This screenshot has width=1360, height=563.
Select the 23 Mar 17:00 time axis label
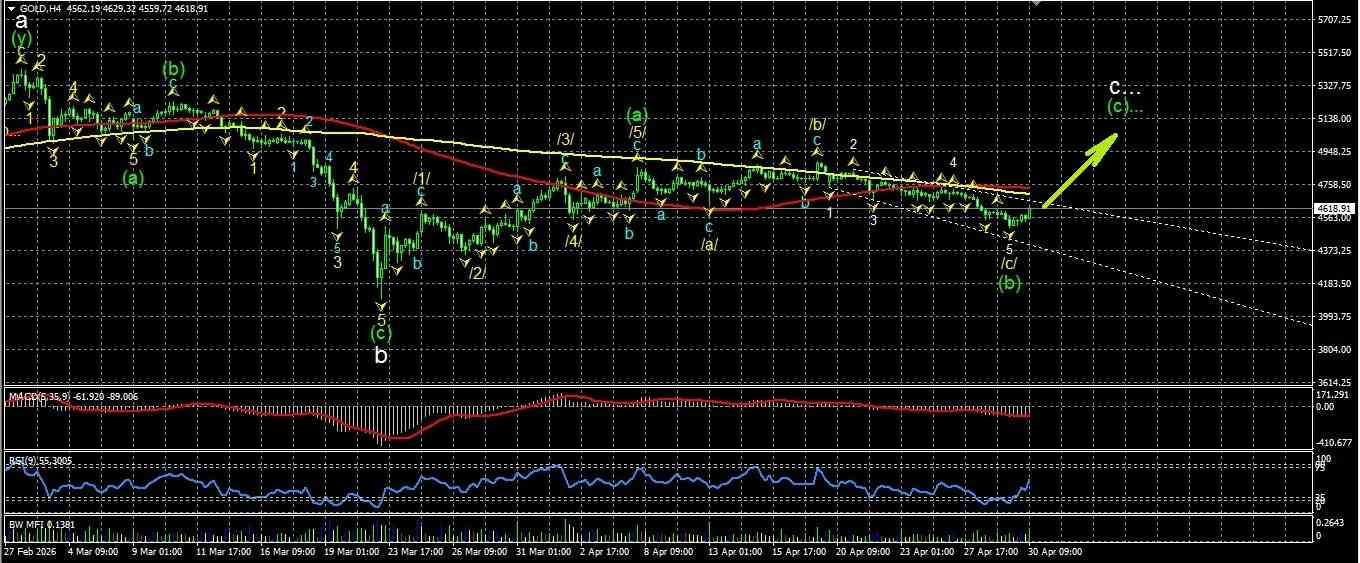[x=413, y=550]
